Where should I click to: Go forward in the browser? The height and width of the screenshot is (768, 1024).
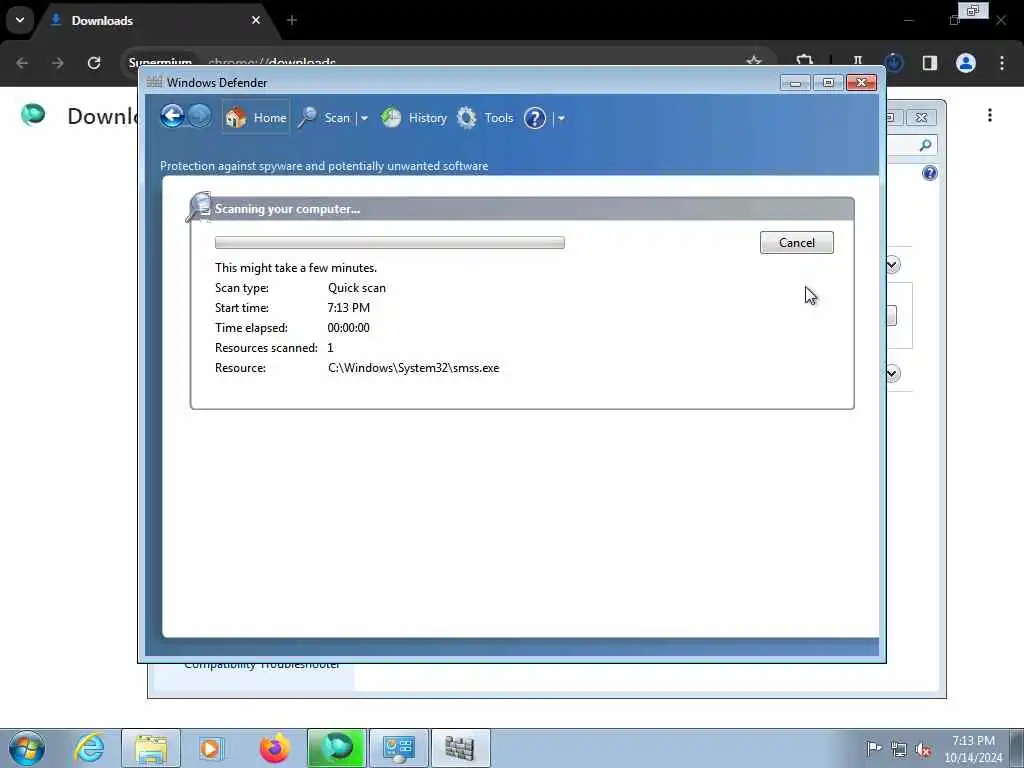click(x=58, y=63)
